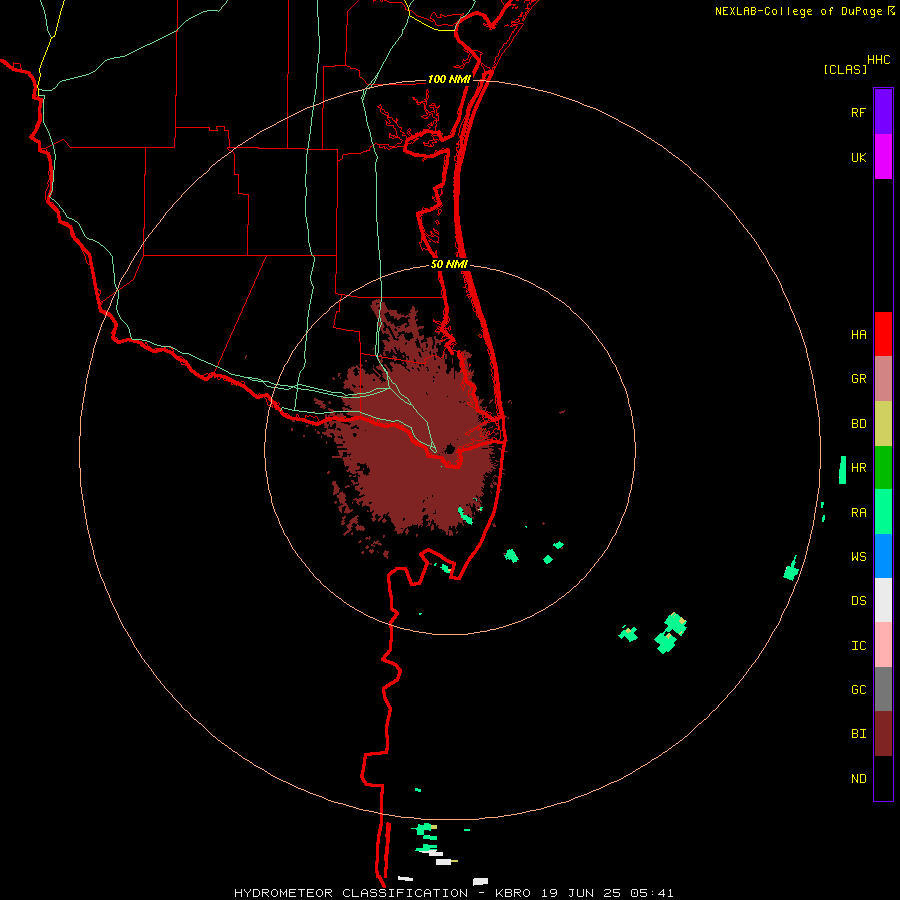Click the HR green legend swatch
Screen dimensions: 900x900
883,468
